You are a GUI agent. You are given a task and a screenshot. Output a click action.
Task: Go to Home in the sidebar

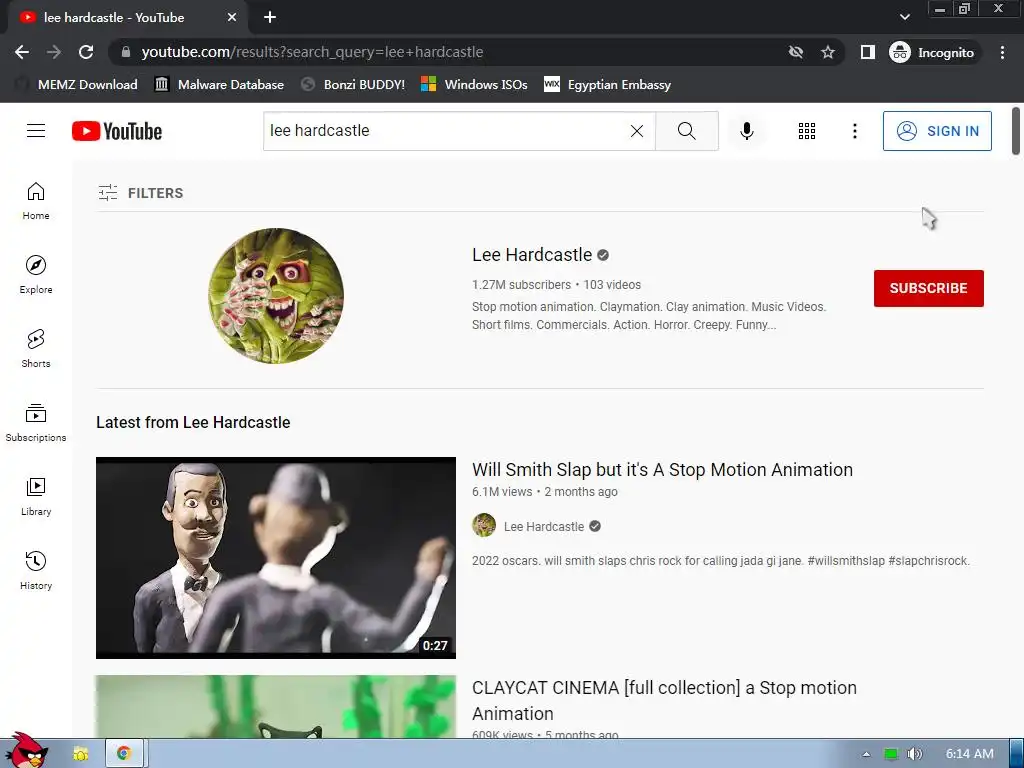[x=36, y=200]
